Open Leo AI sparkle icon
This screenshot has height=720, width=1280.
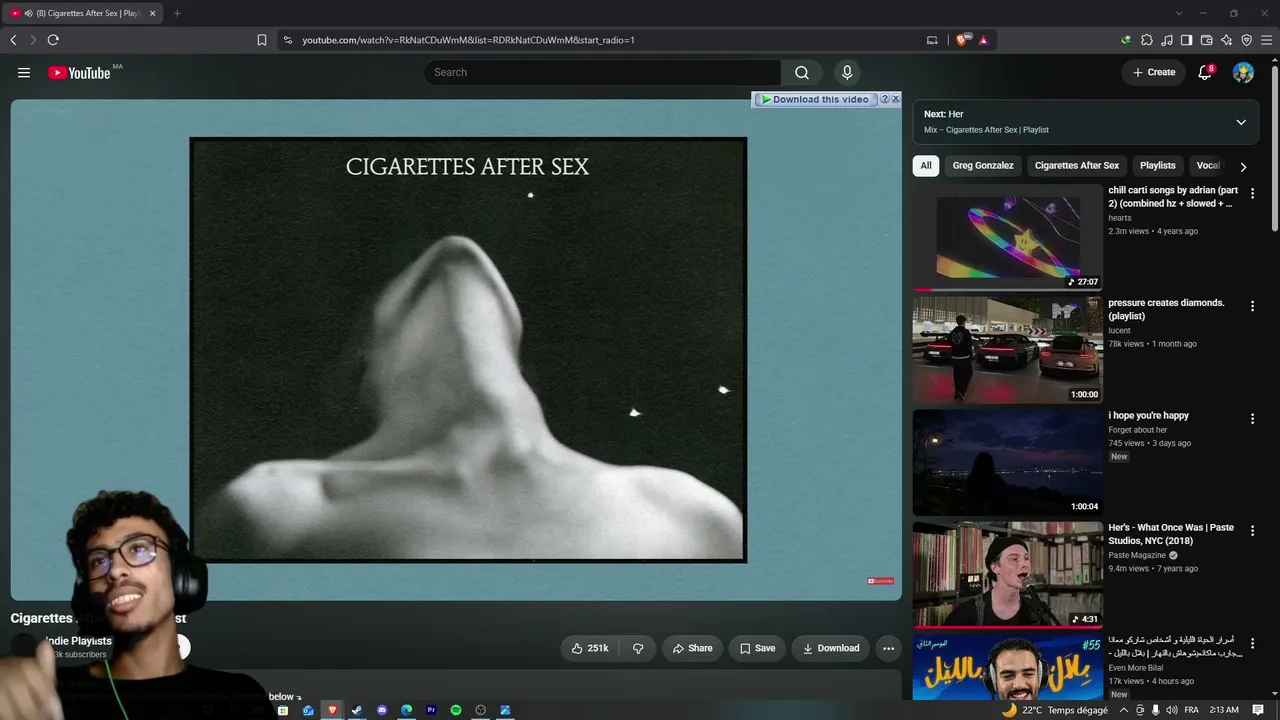pyautogui.click(x=1227, y=40)
